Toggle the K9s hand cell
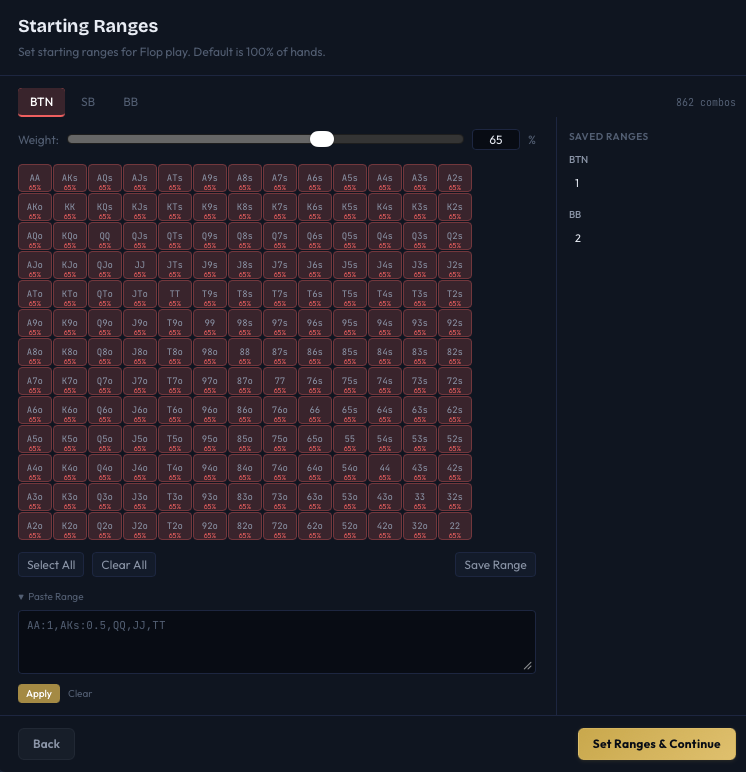This screenshot has height=772, width=746. tap(210, 208)
